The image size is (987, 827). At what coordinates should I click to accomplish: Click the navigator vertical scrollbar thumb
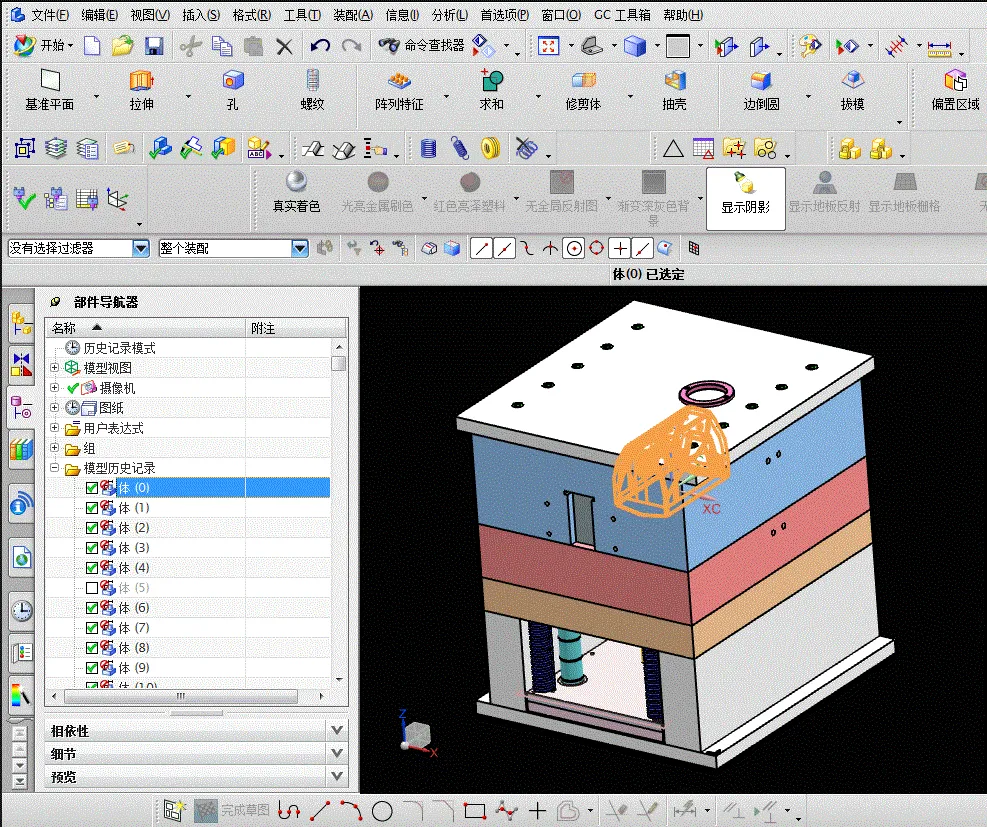click(x=339, y=364)
